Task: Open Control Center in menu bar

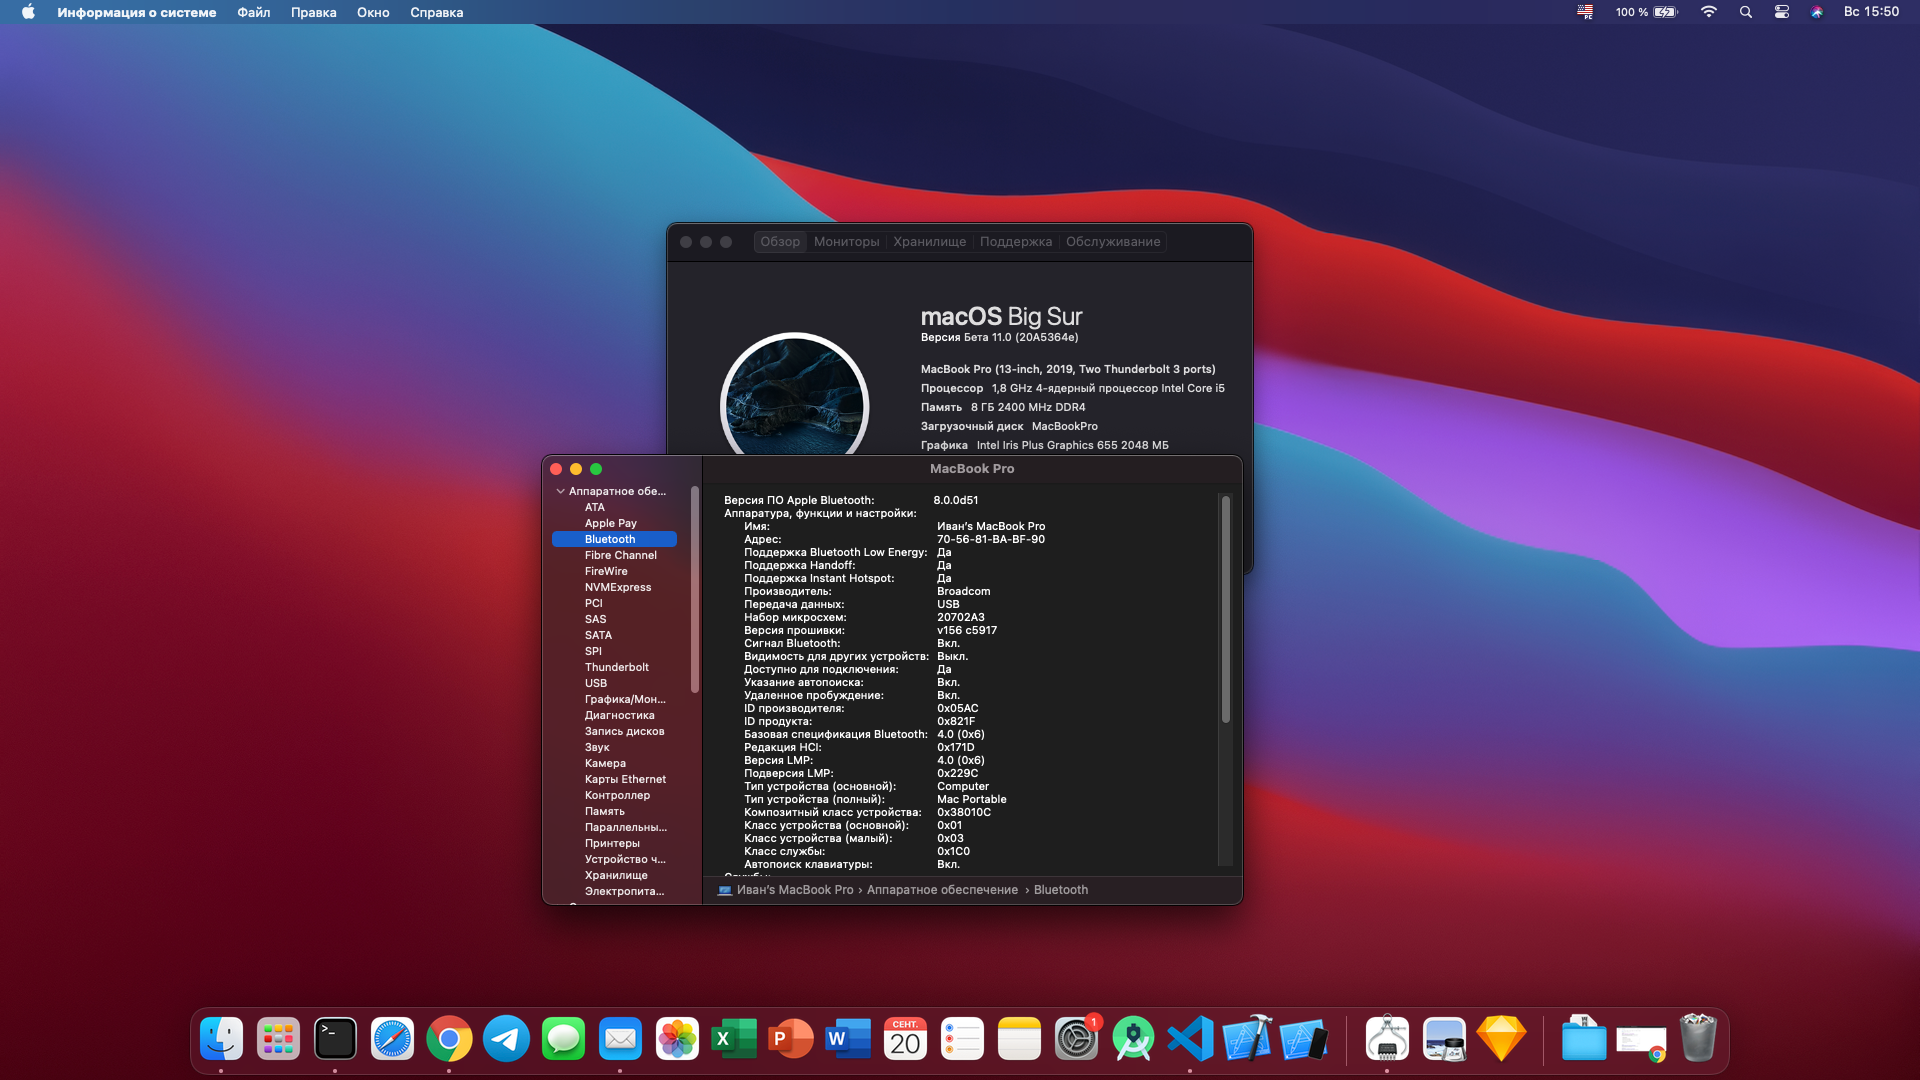Action: coord(1781,12)
